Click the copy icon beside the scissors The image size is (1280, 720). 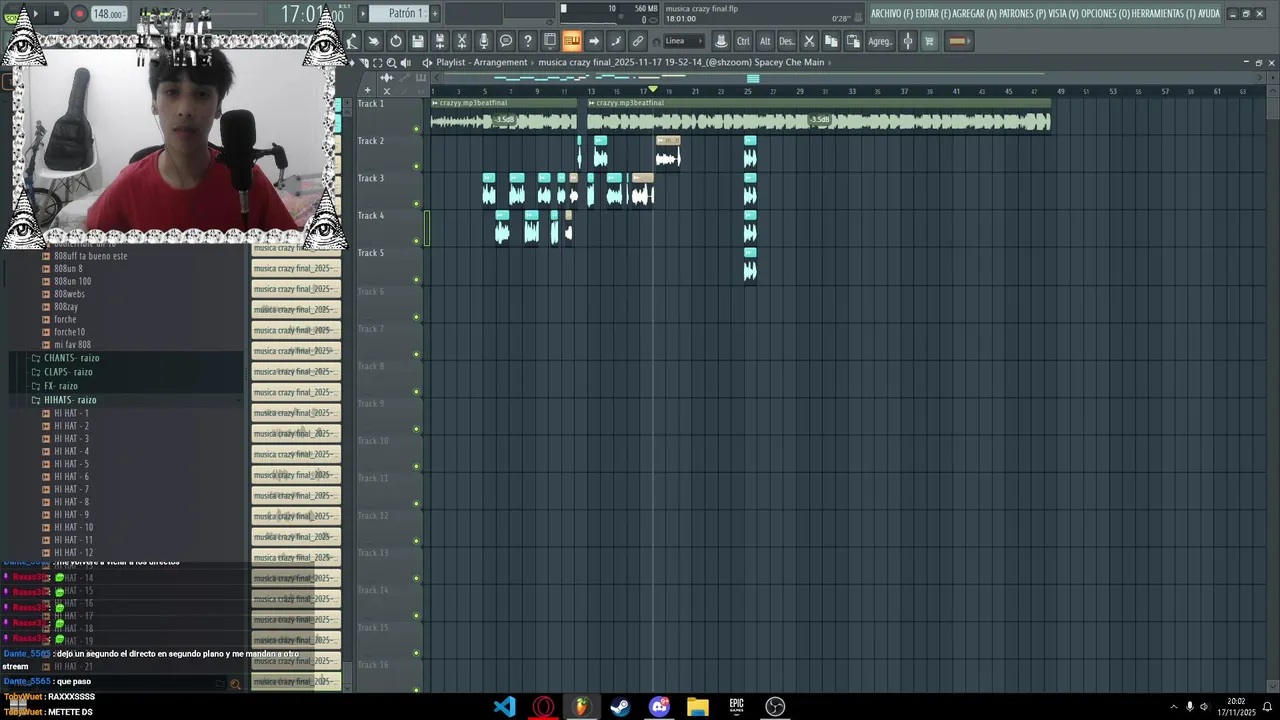click(x=831, y=41)
